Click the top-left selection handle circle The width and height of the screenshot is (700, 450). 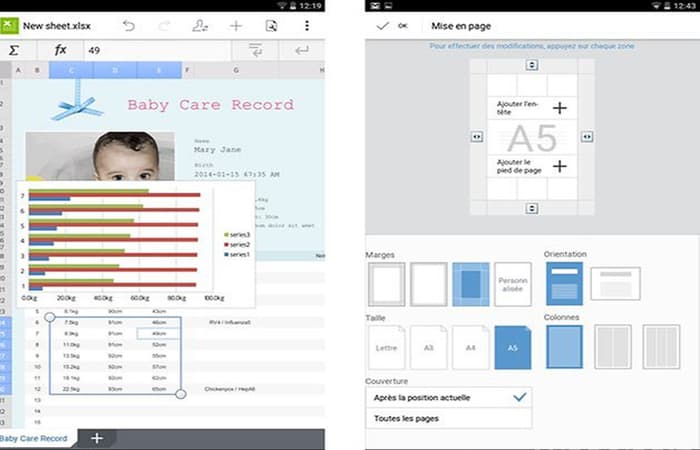point(50,317)
